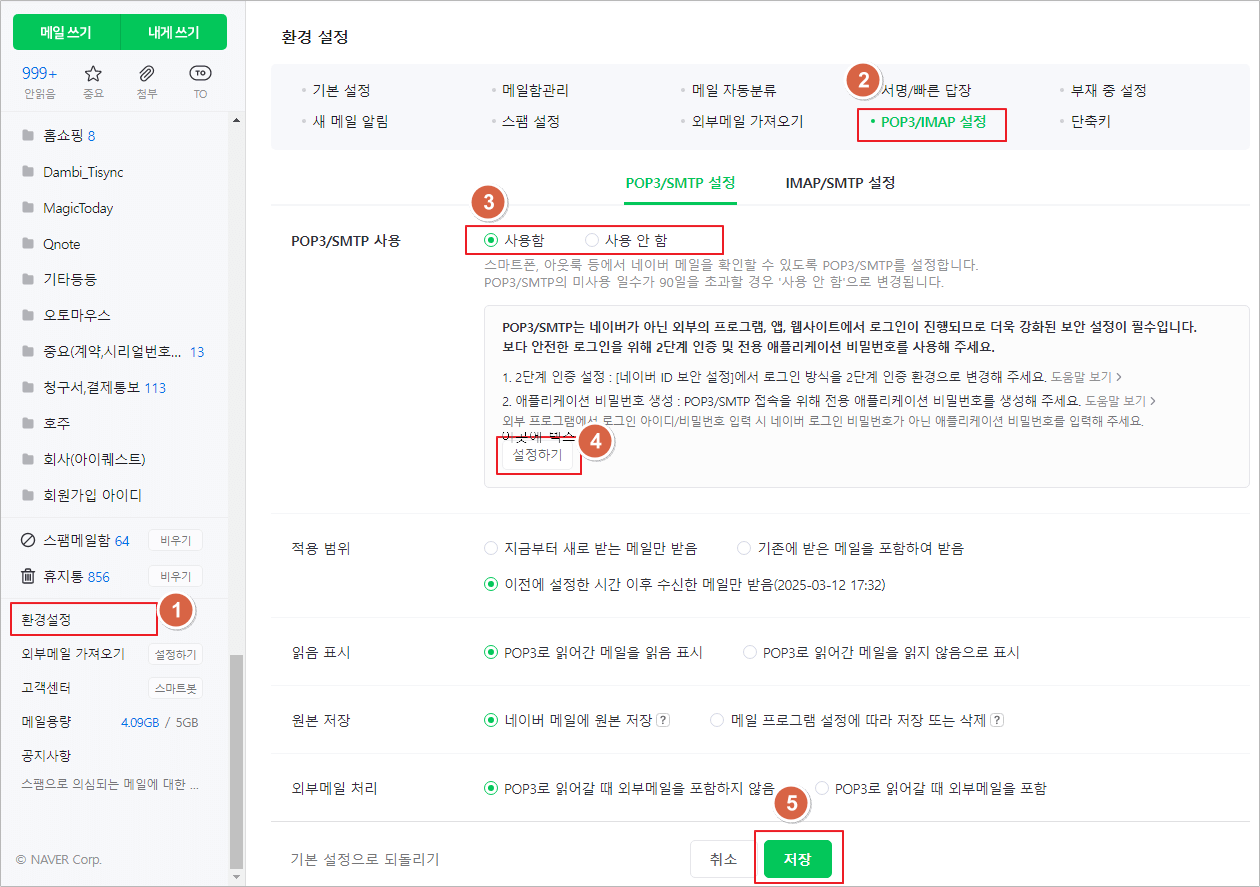
Task: Open the 스팸메일함 spam folder
Action: pyautogui.click(x=76, y=541)
